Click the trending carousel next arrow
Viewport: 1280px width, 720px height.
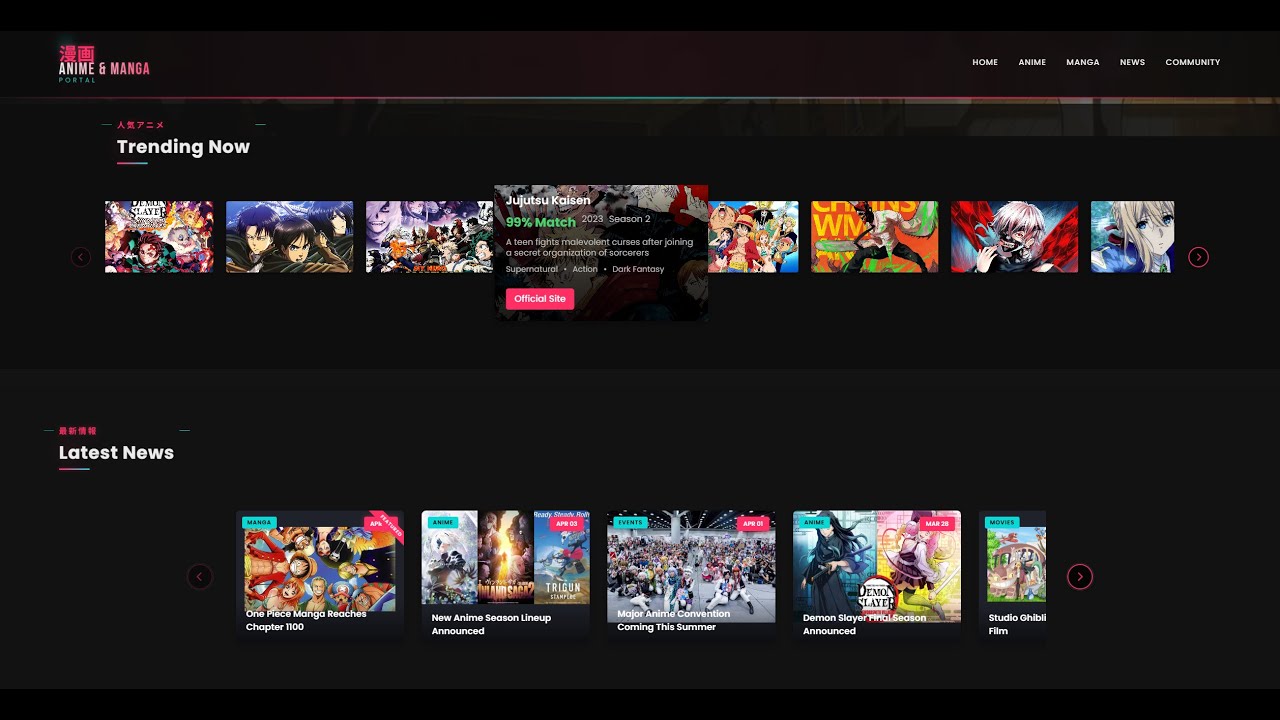(x=1198, y=257)
